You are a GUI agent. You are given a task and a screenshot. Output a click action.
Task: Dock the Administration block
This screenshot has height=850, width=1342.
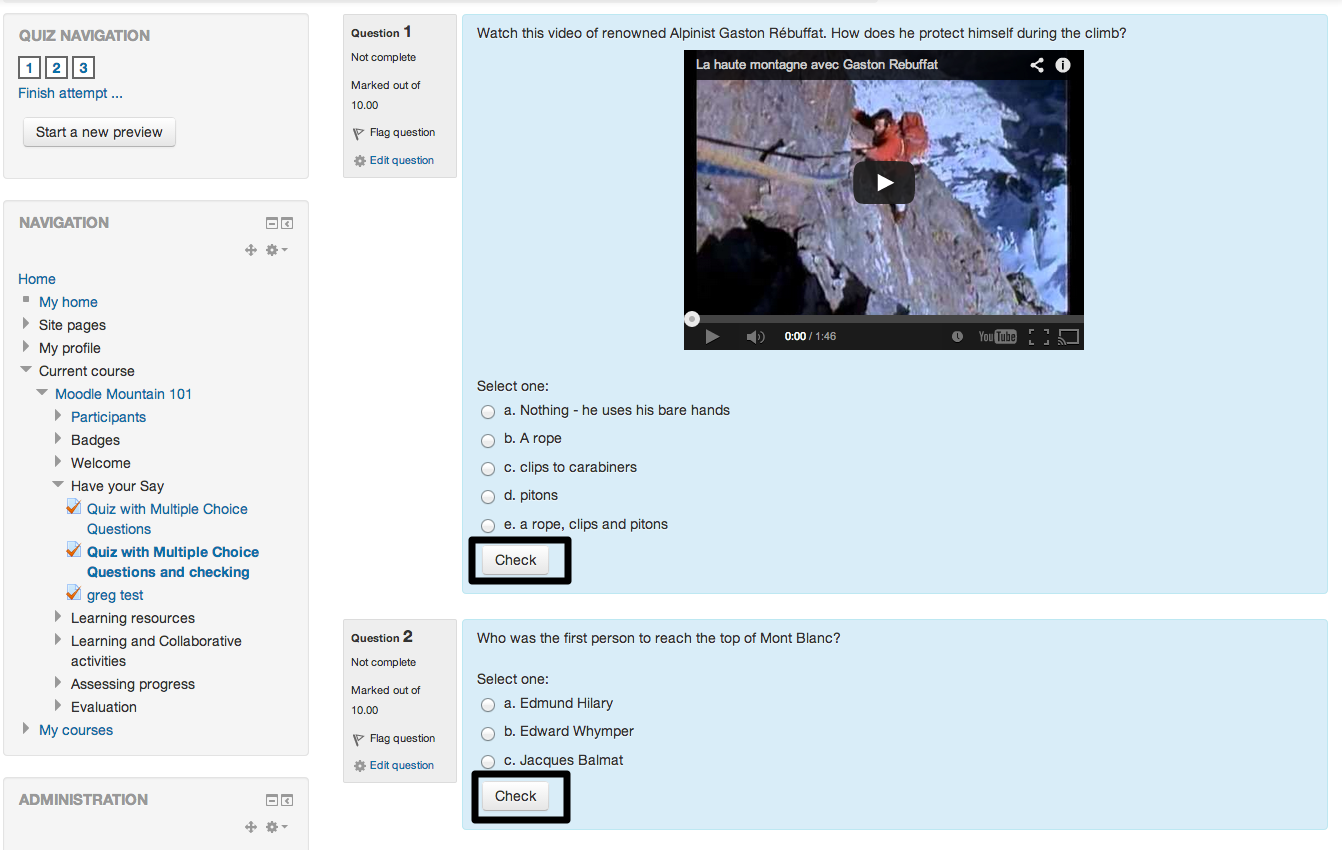coord(287,800)
